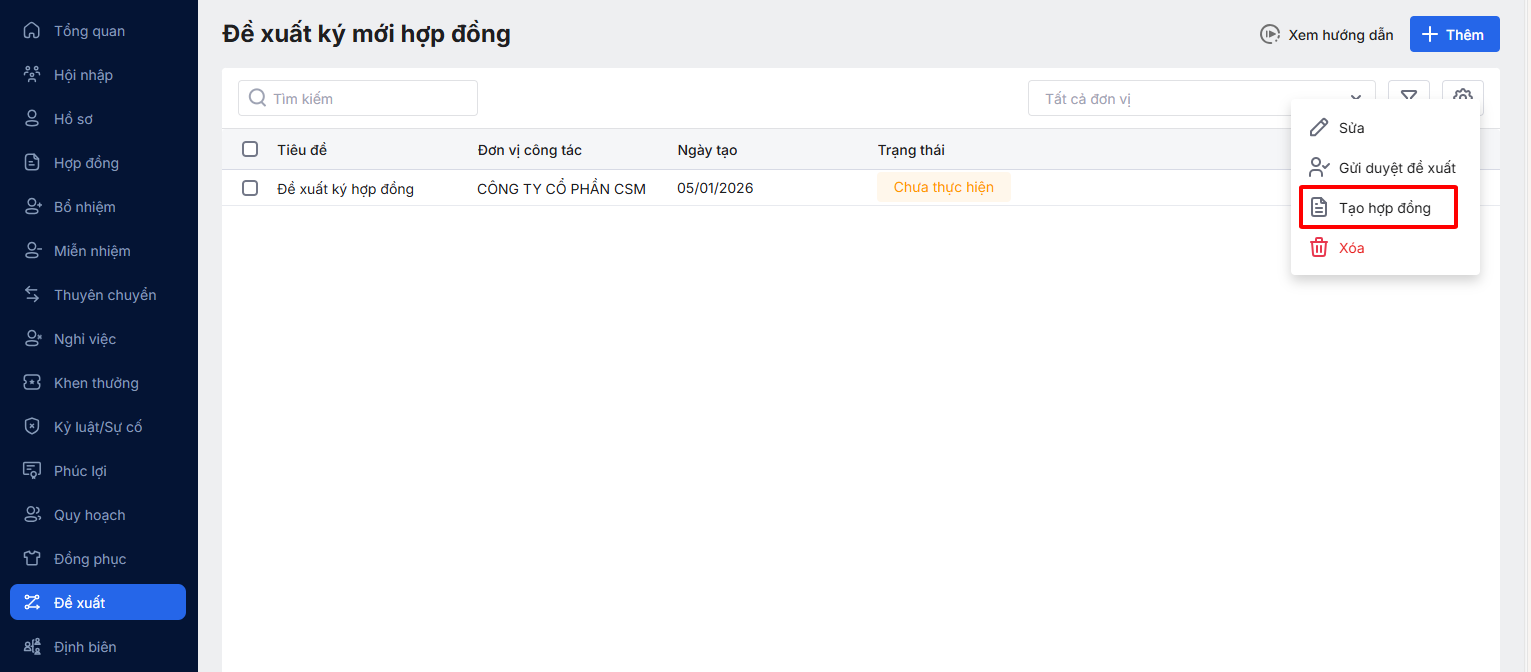Open Khen thưởng from the sidebar
The width and height of the screenshot is (1531, 672).
click(96, 383)
